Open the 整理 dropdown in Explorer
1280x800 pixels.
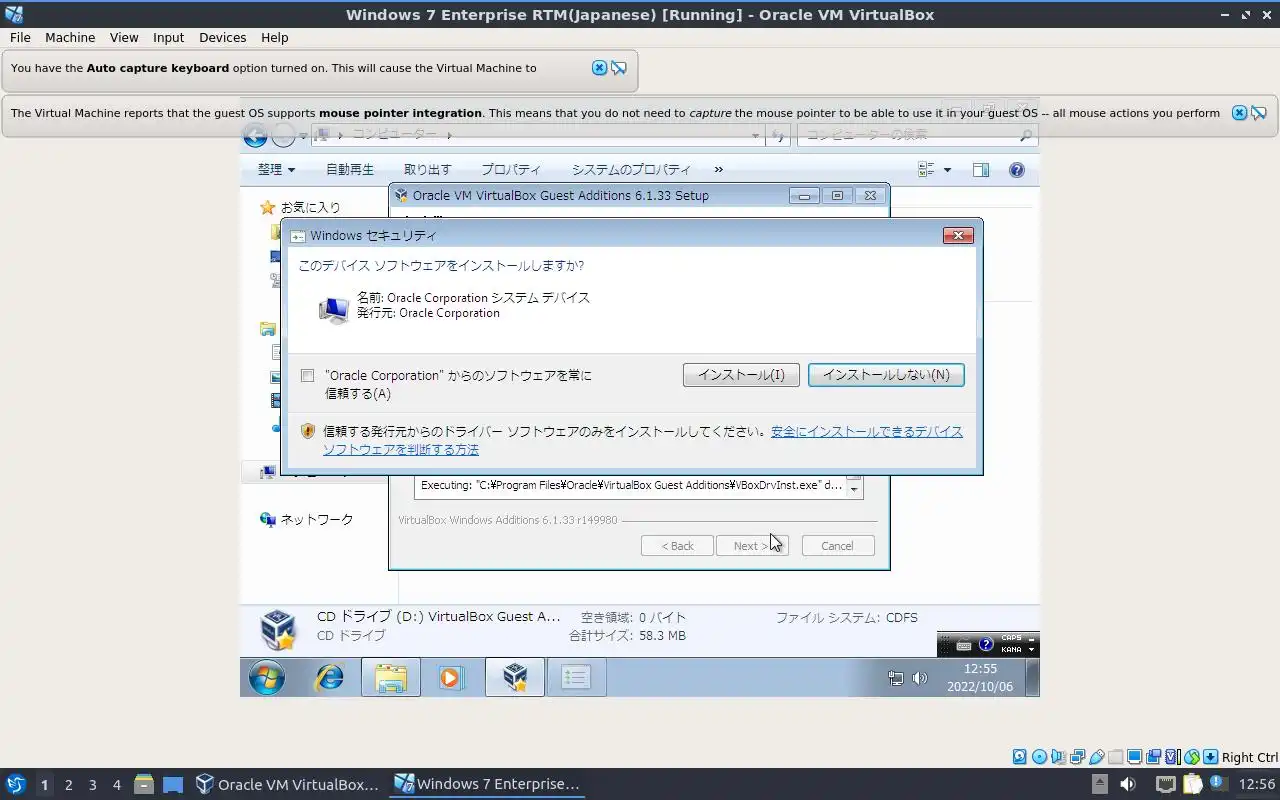(x=276, y=170)
